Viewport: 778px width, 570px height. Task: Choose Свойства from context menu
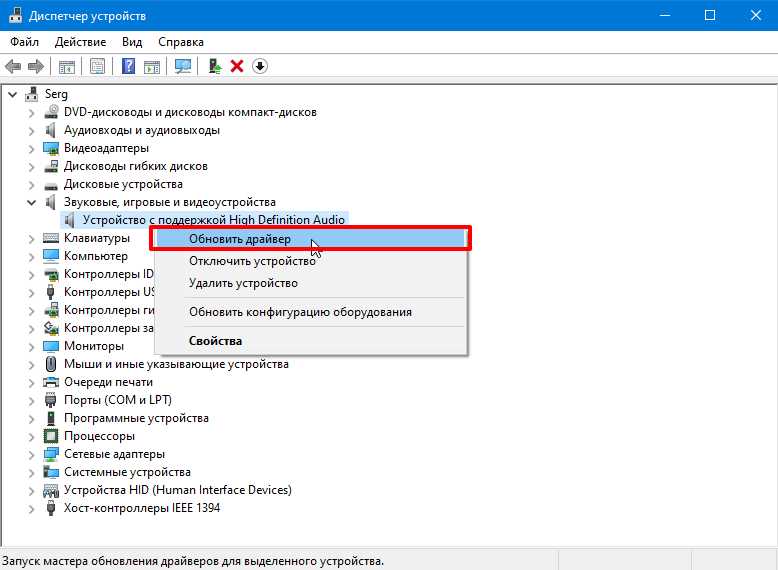(311, 341)
